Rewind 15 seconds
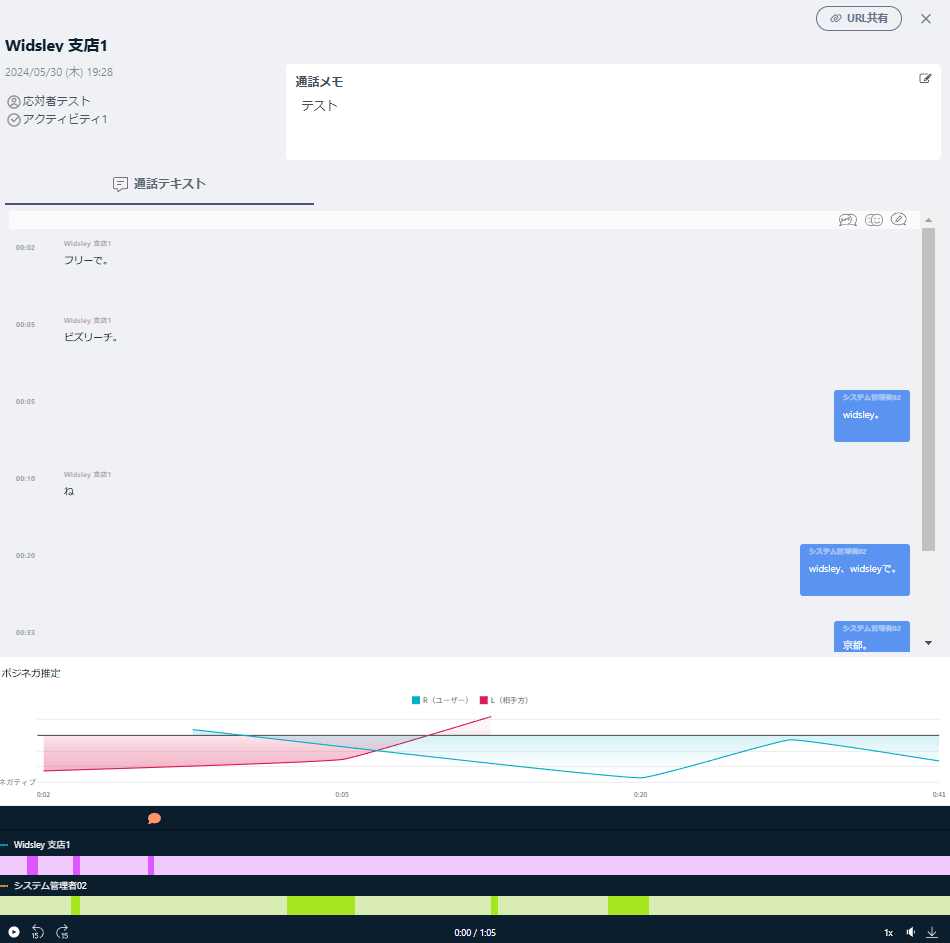950x943 pixels. (x=38, y=932)
